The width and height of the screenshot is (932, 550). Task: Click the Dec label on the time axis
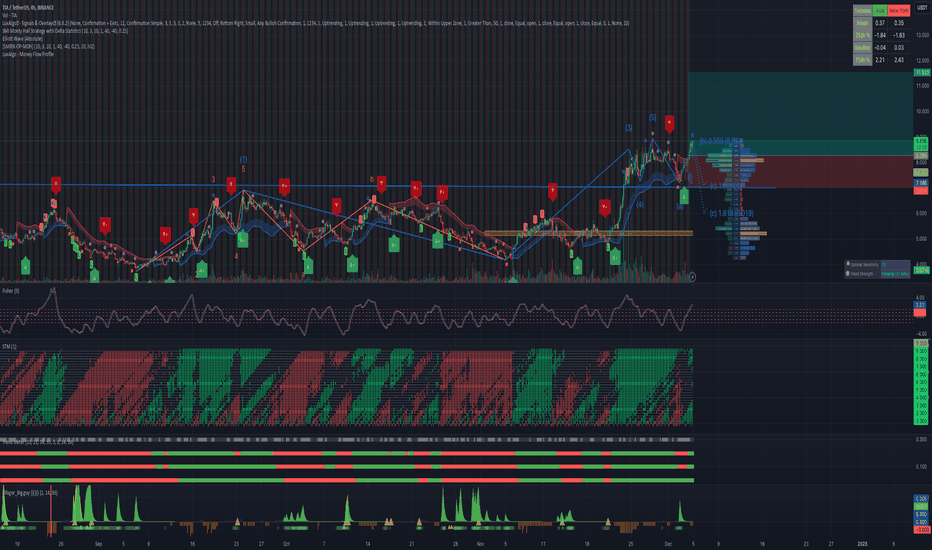tap(668, 543)
